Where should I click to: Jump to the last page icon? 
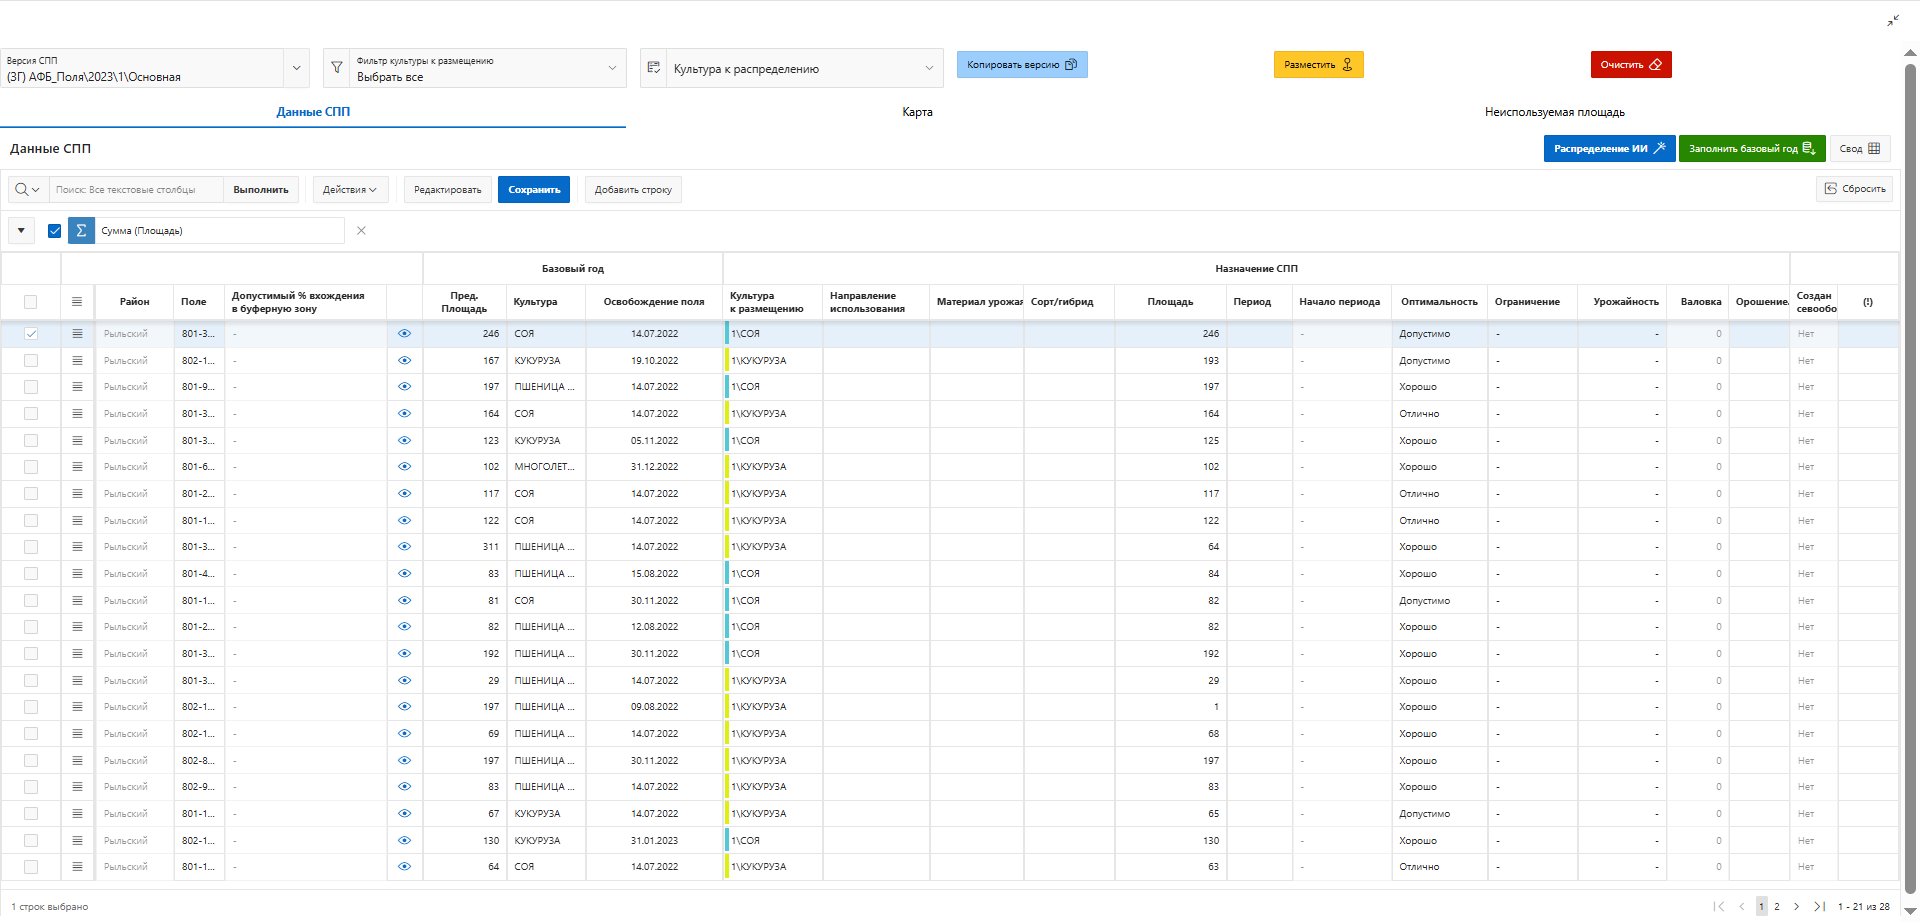click(x=1819, y=907)
